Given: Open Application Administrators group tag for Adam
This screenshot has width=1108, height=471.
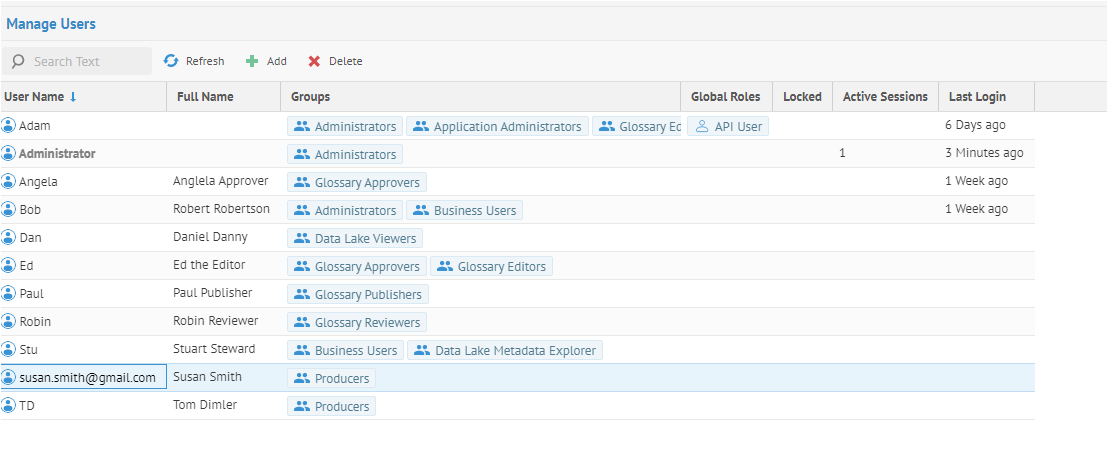Looking at the screenshot, I should click(497, 127).
